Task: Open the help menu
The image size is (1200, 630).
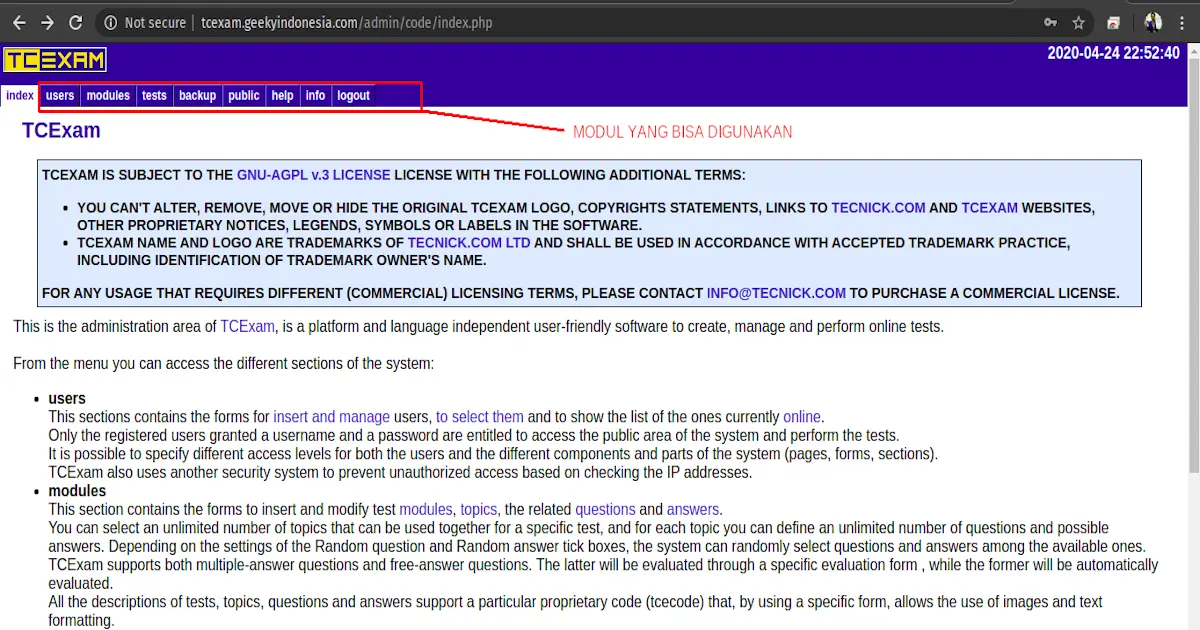Action: (283, 96)
